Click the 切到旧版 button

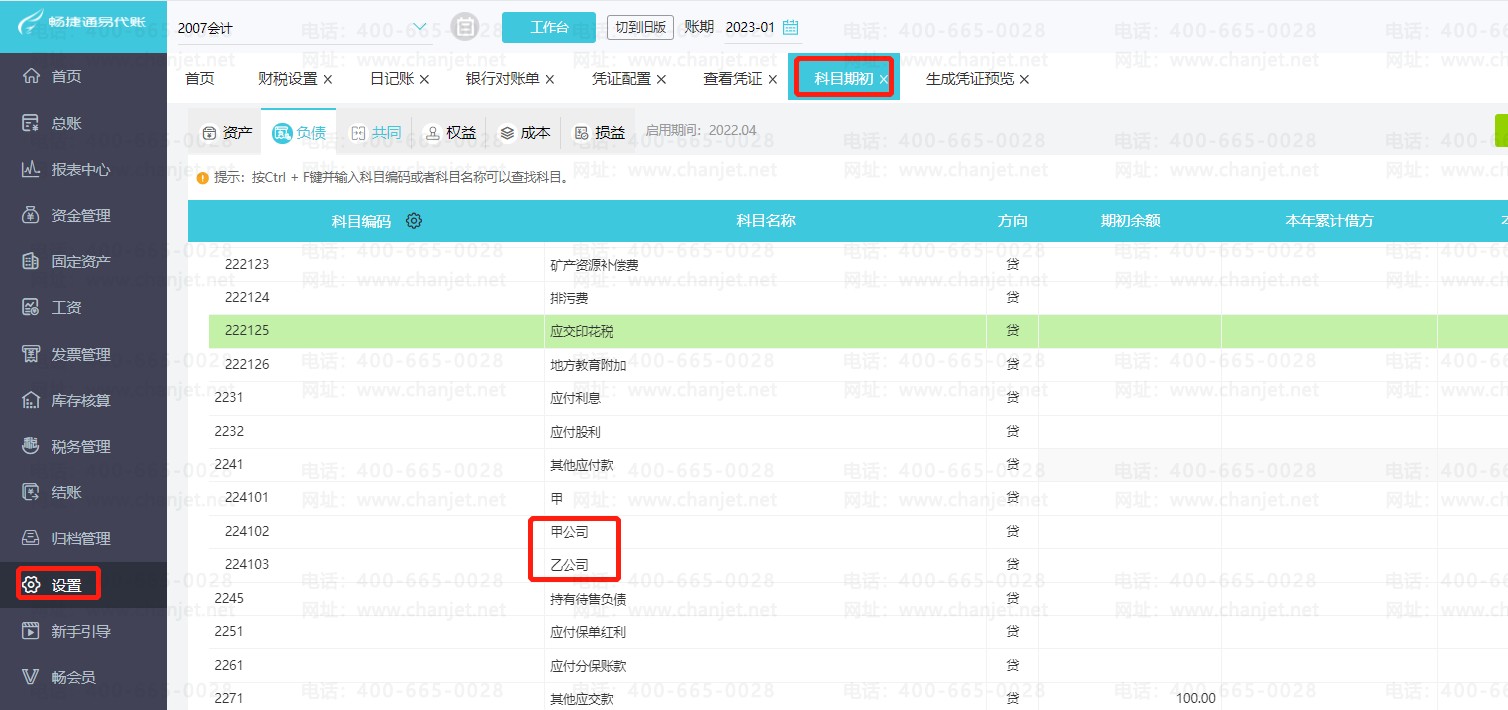[641, 27]
